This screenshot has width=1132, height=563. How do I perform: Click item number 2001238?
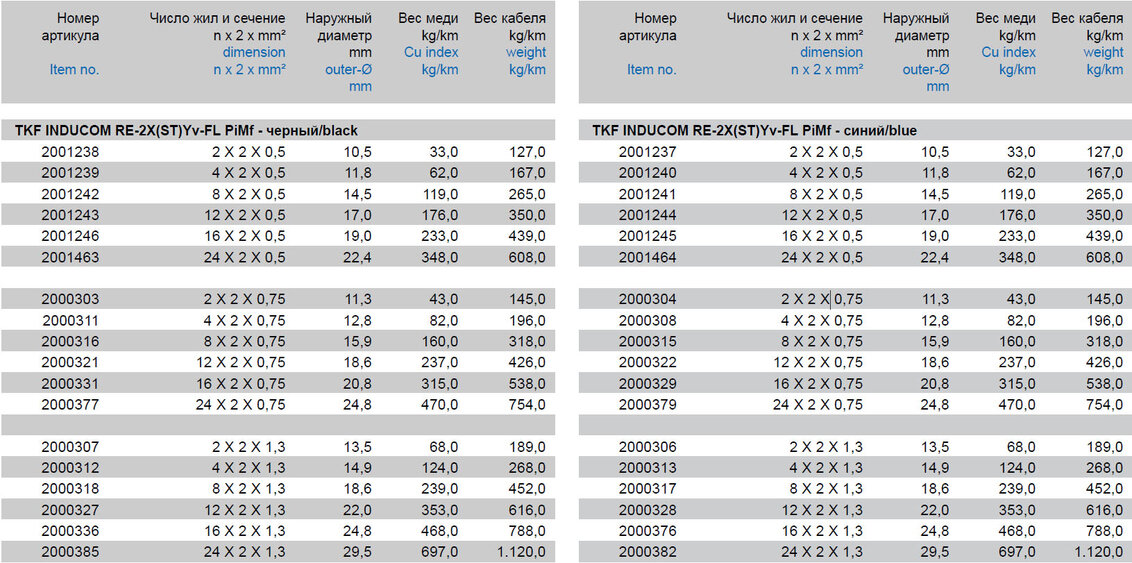[70, 152]
